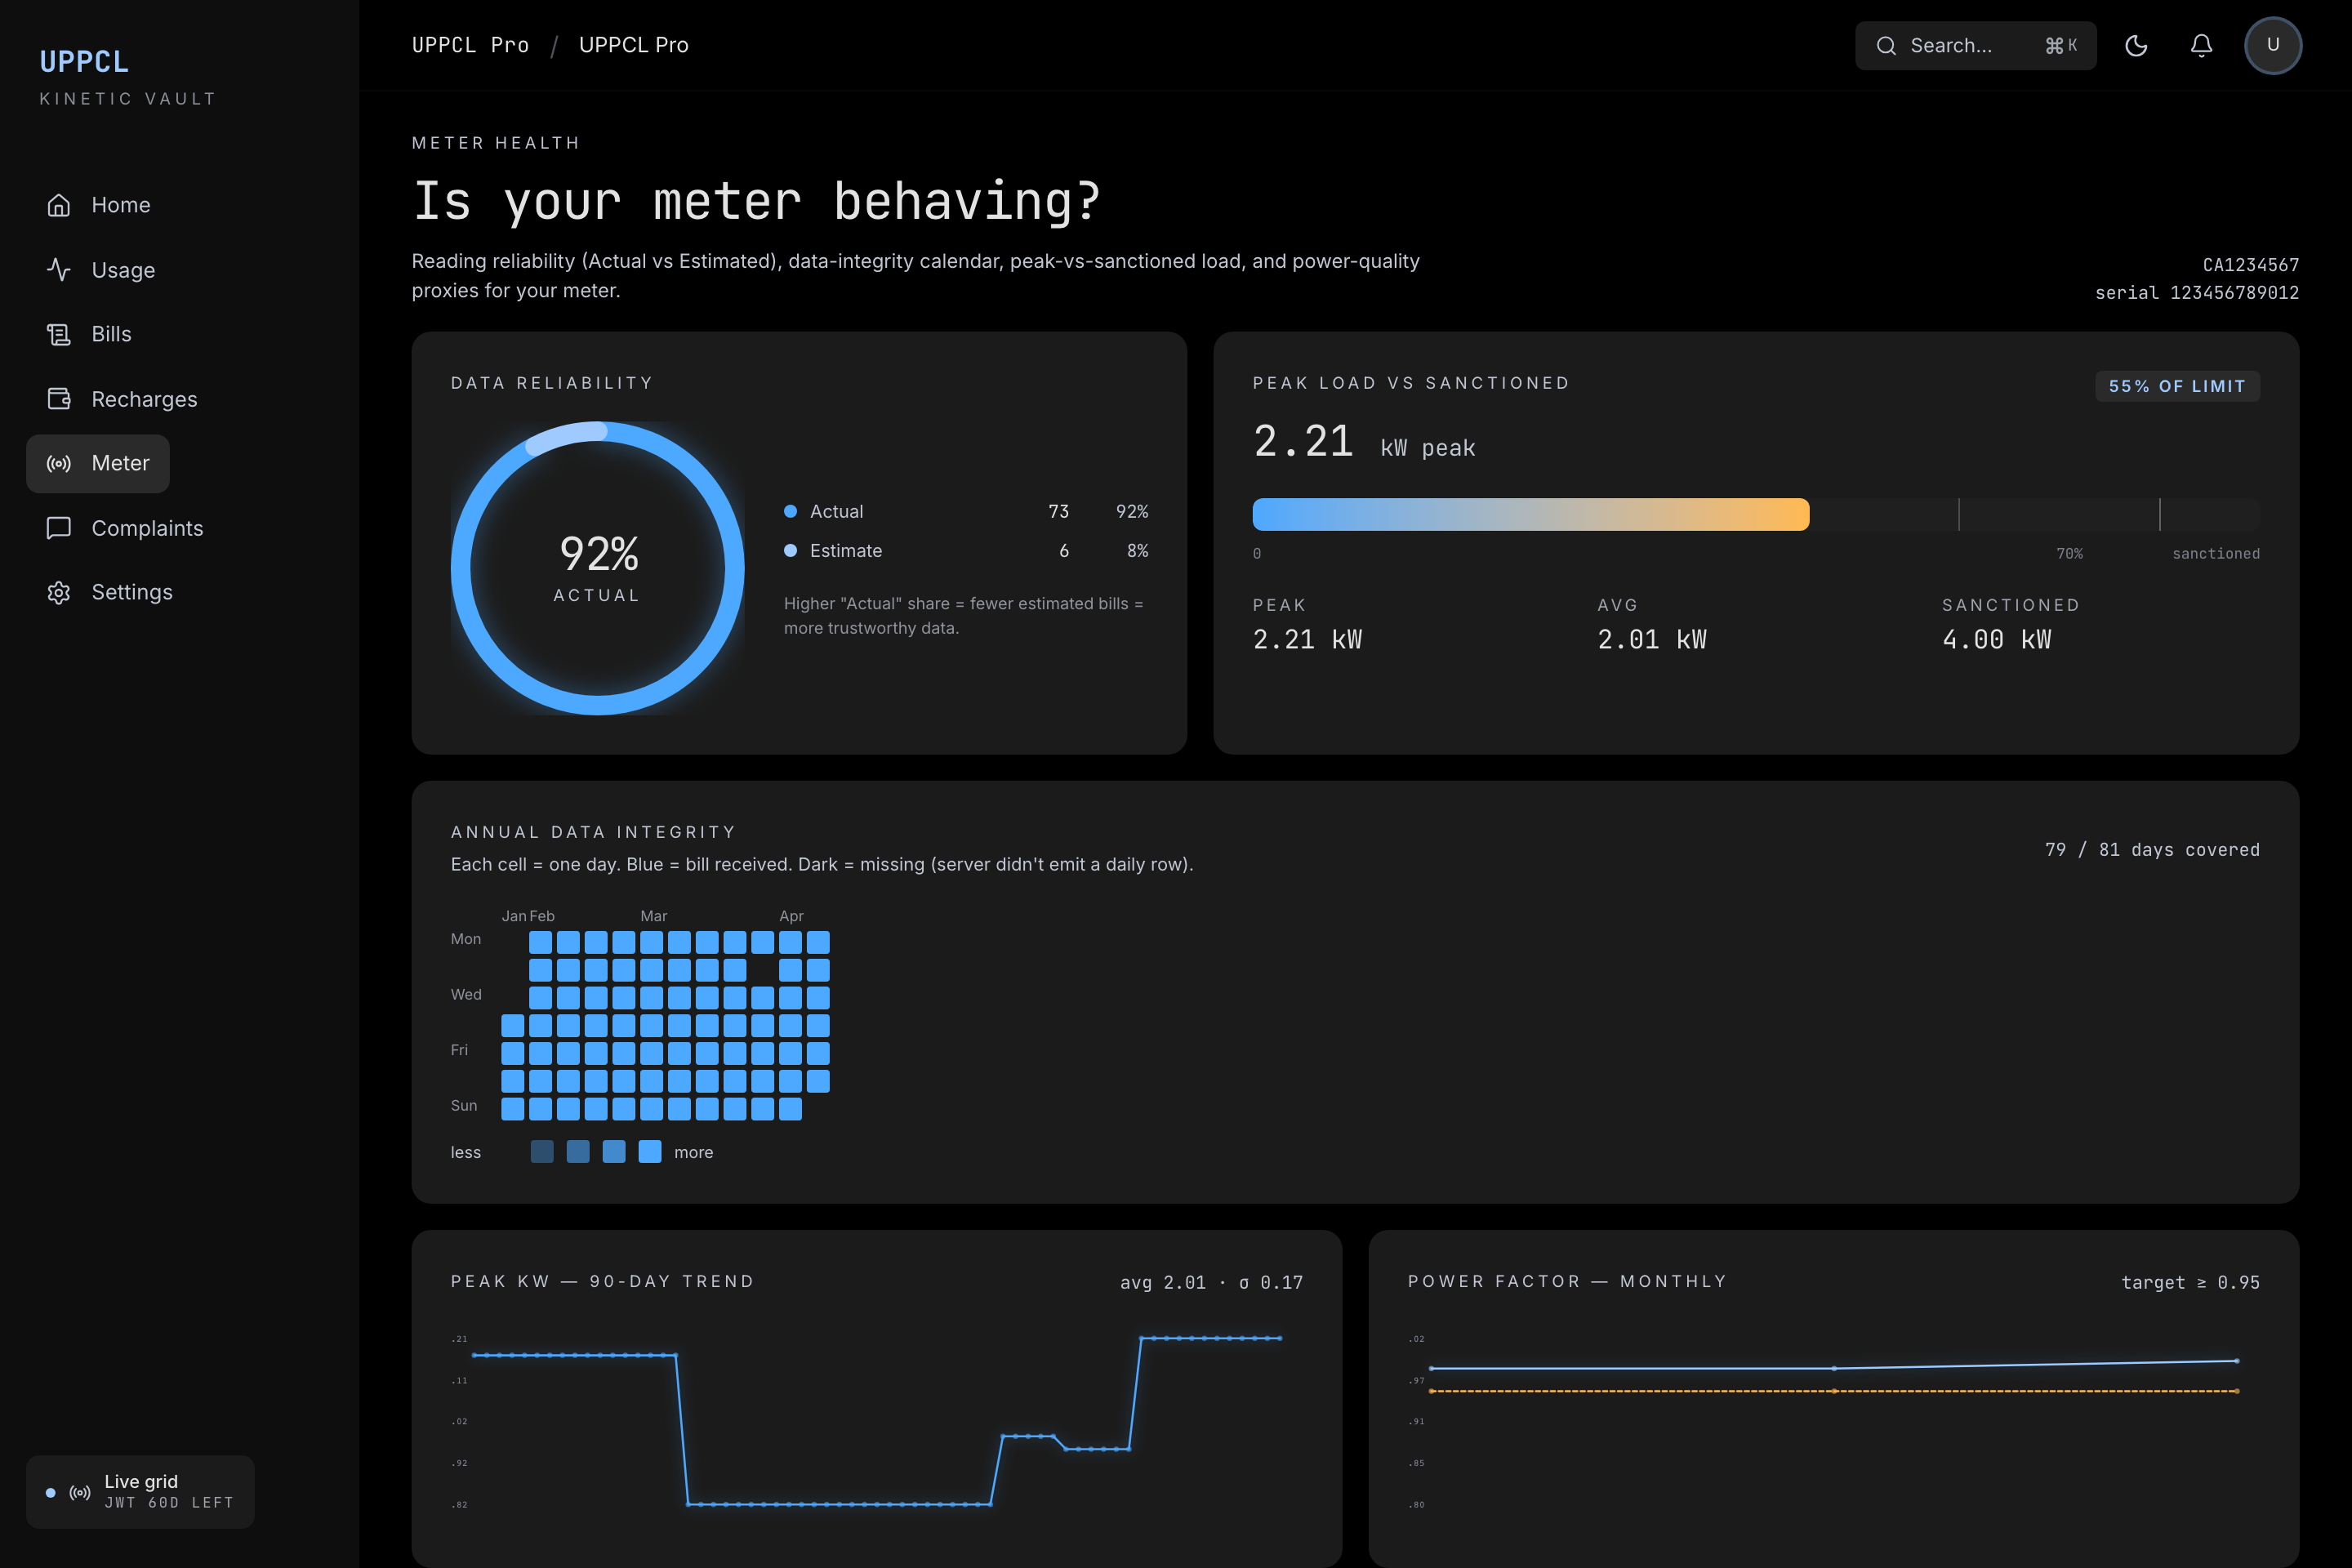Click the 55% OF LIMIT badge
The width and height of the screenshot is (2352, 1568).
pyautogui.click(x=2176, y=386)
